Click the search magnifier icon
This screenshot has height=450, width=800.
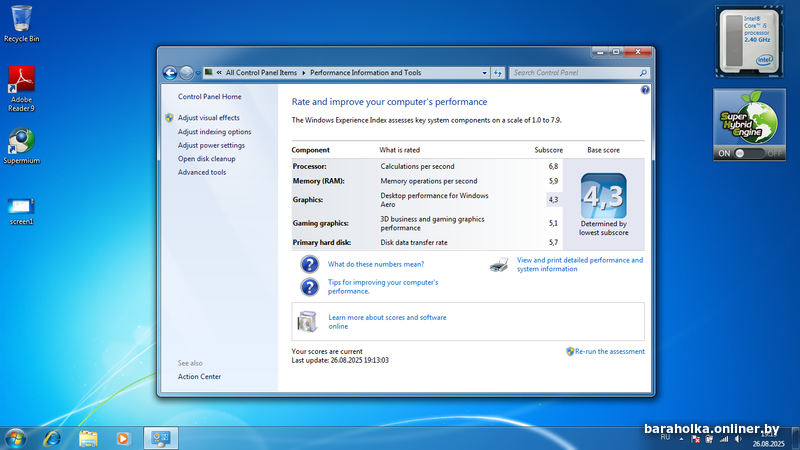point(643,73)
